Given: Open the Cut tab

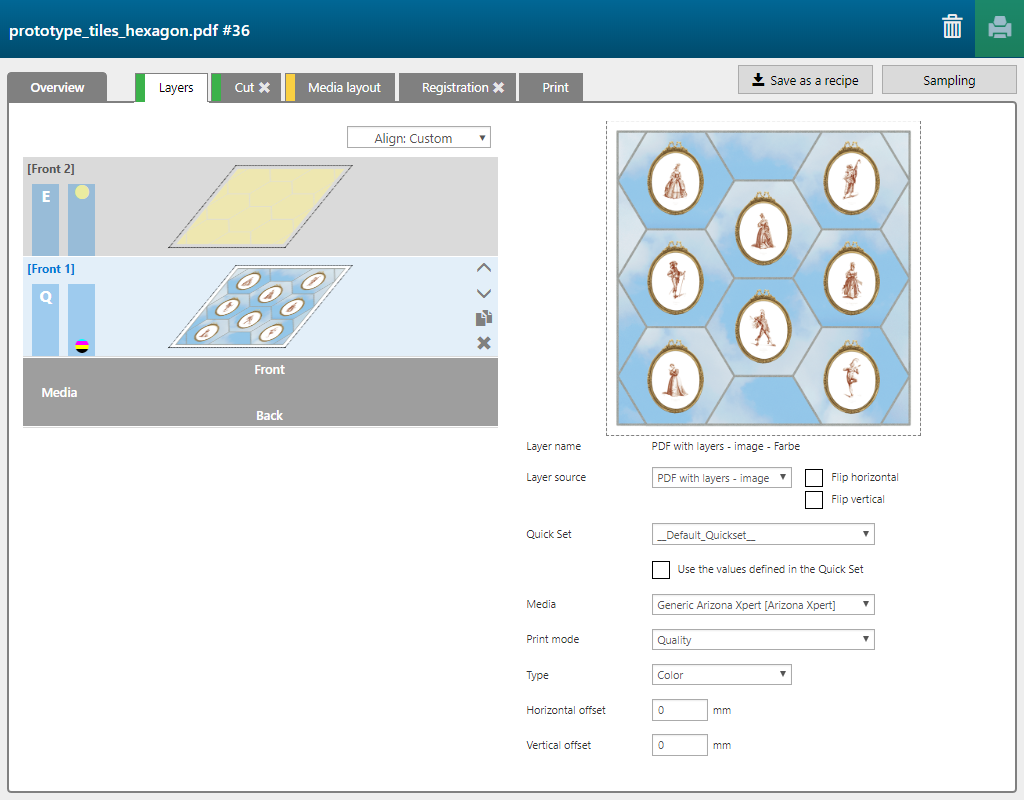Looking at the screenshot, I should coord(245,88).
